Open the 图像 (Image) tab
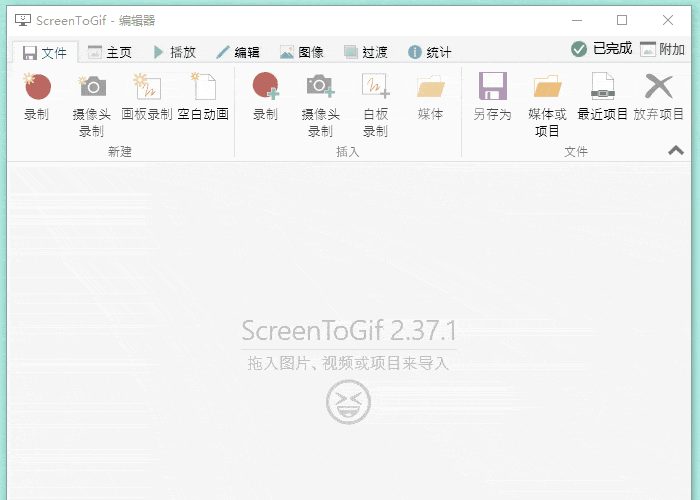The image size is (700, 500). (302, 52)
